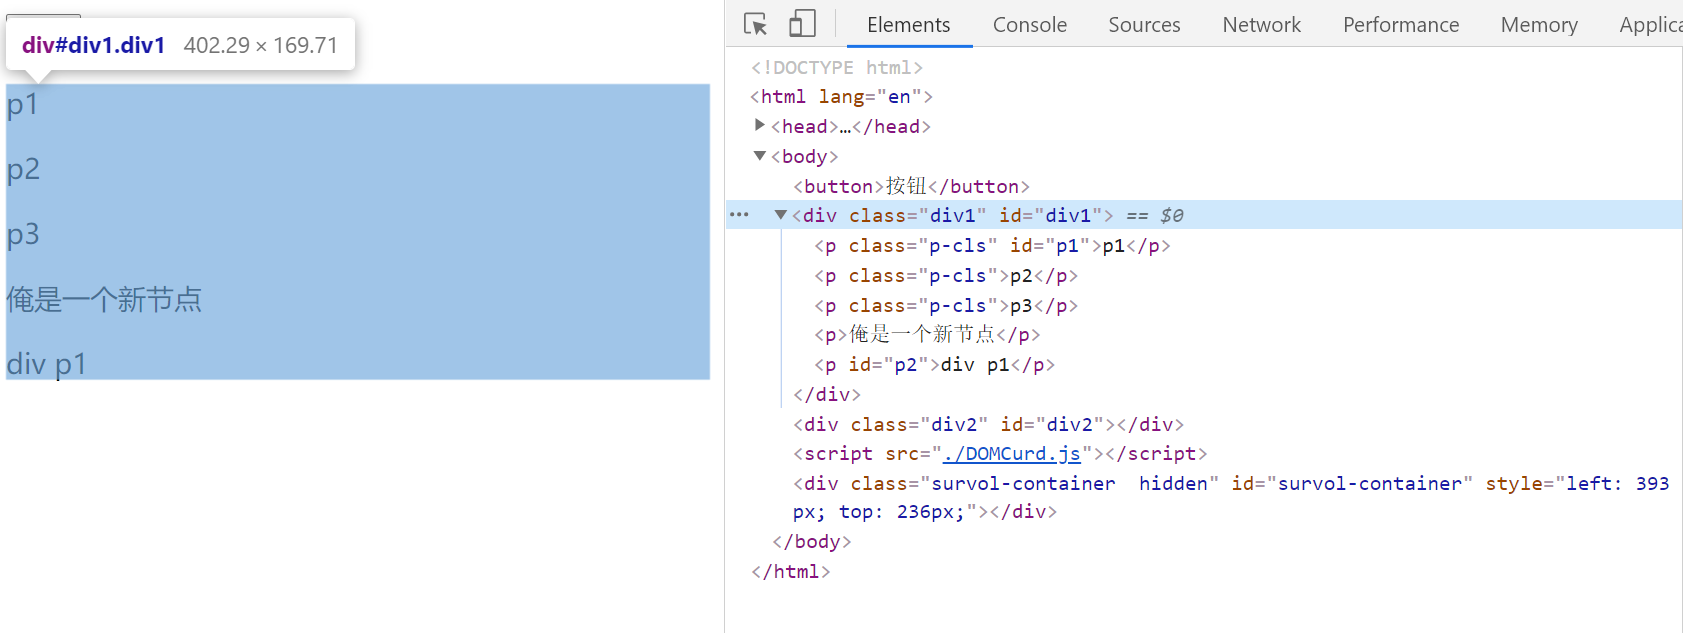Click the 'div p1' paragraph on the page

(47, 364)
